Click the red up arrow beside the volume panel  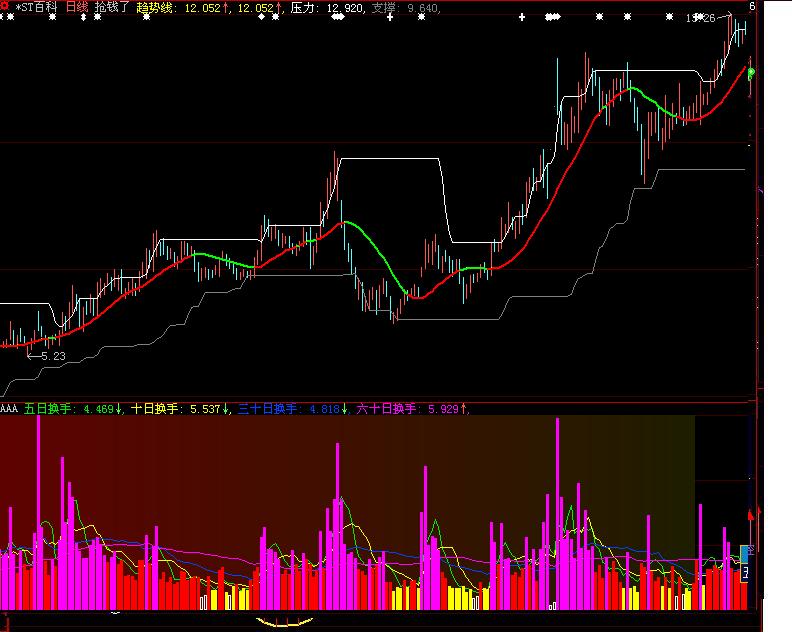click(751, 514)
